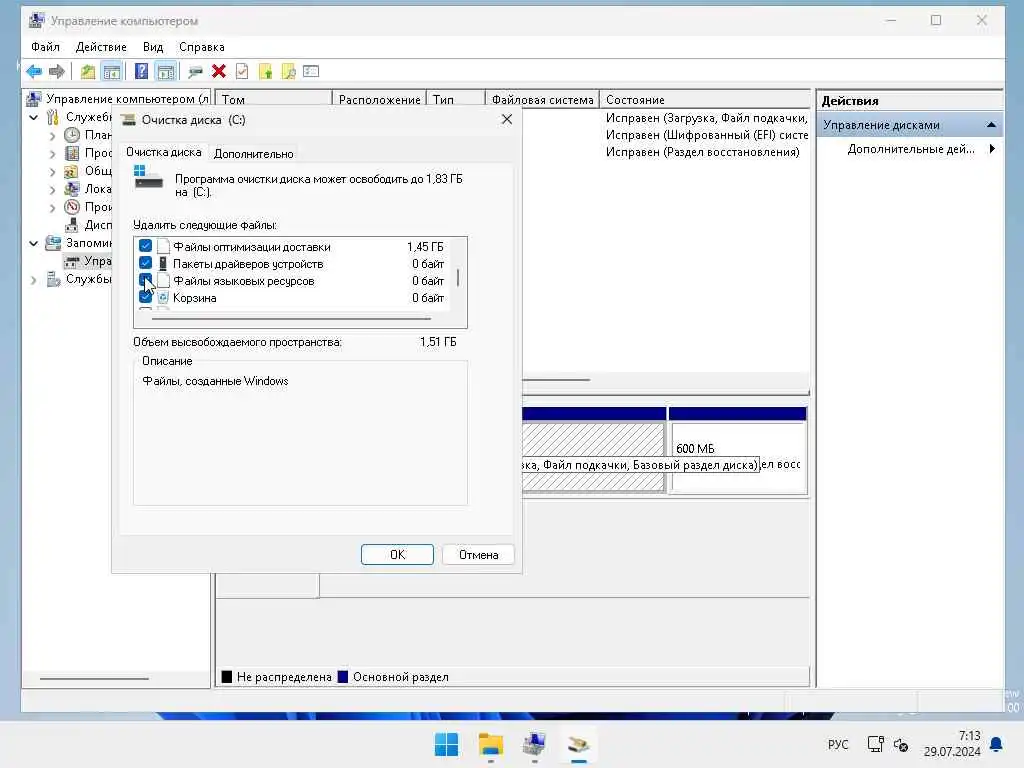Toggle the console tree pane icon

pos(112,71)
